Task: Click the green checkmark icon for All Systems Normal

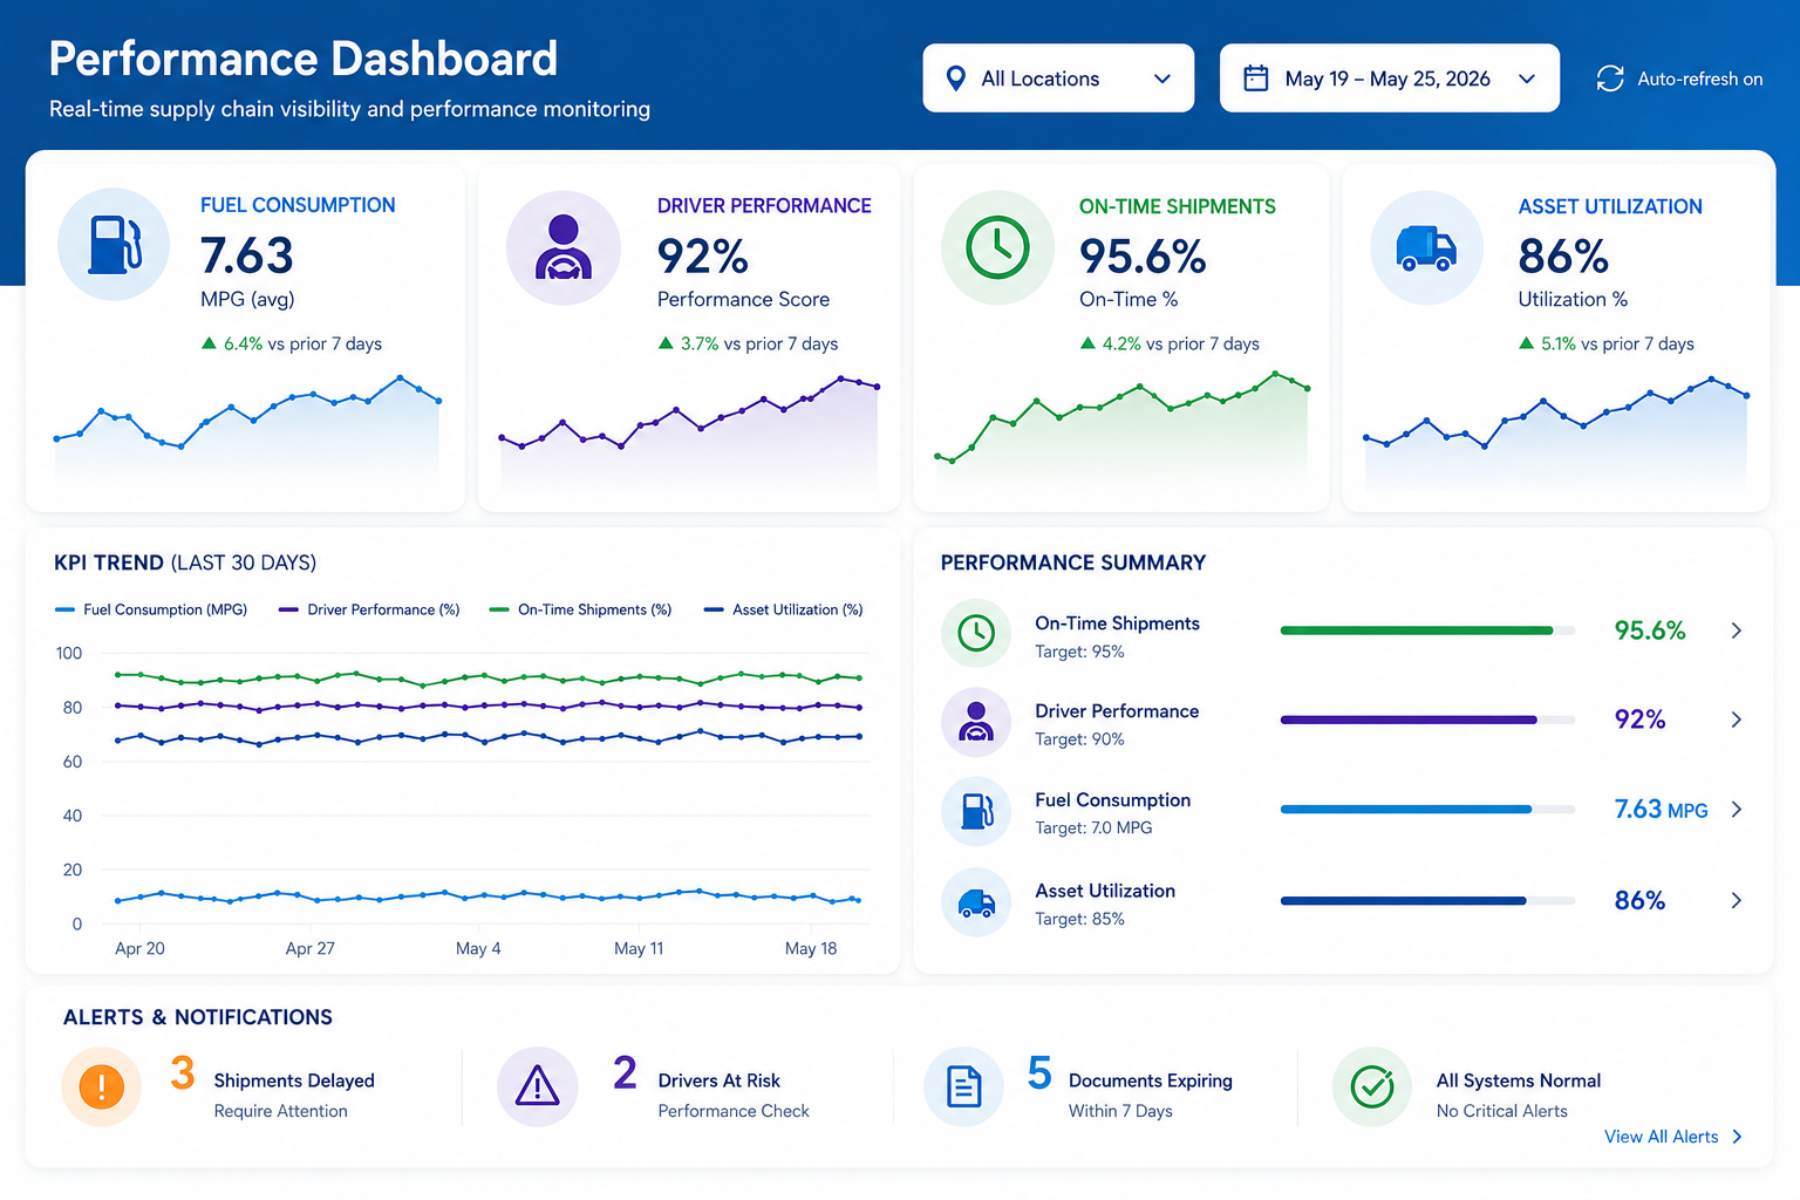Action: [x=1372, y=1087]
